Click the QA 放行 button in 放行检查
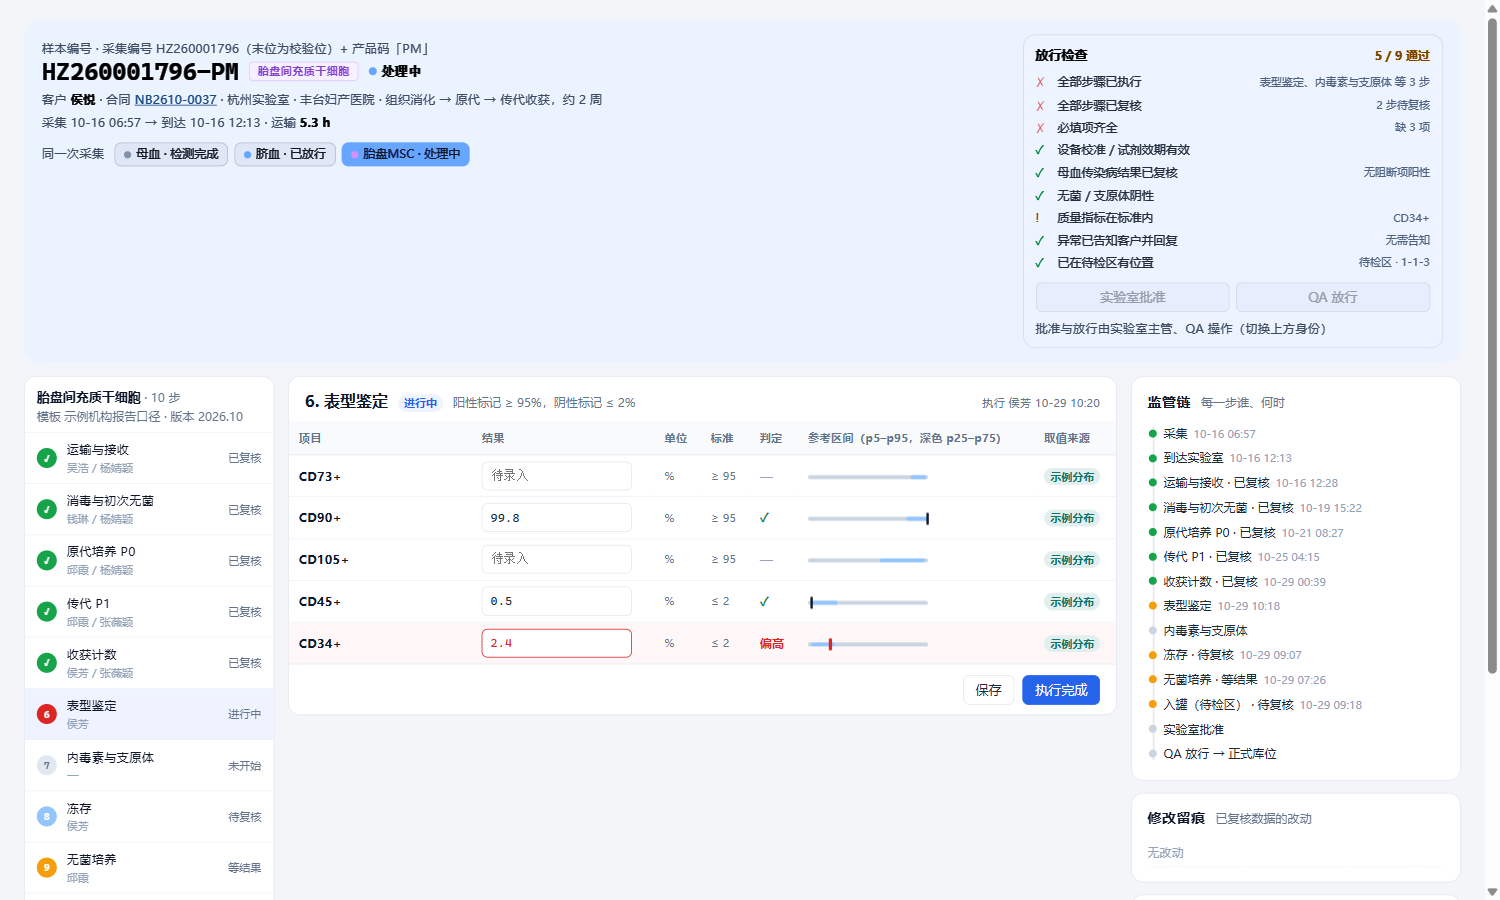This screenshot has height=900, width=1500. (x=1333, y=297)
